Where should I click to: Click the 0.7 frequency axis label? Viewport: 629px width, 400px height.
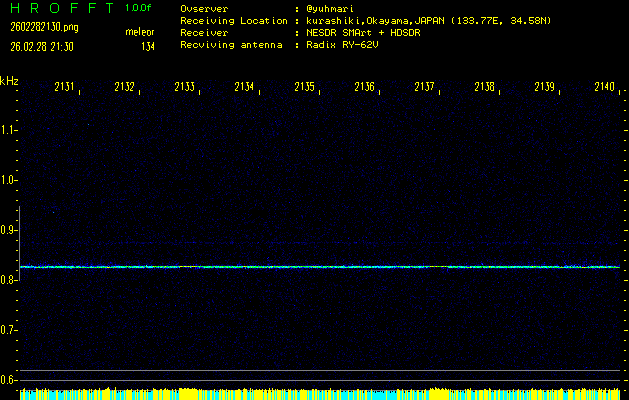8,330
